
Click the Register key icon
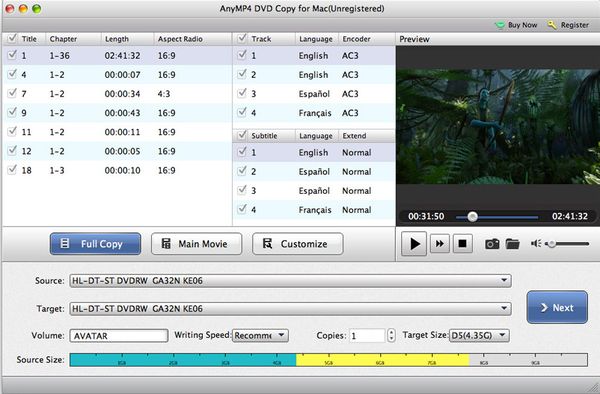[x=552, y=25]
